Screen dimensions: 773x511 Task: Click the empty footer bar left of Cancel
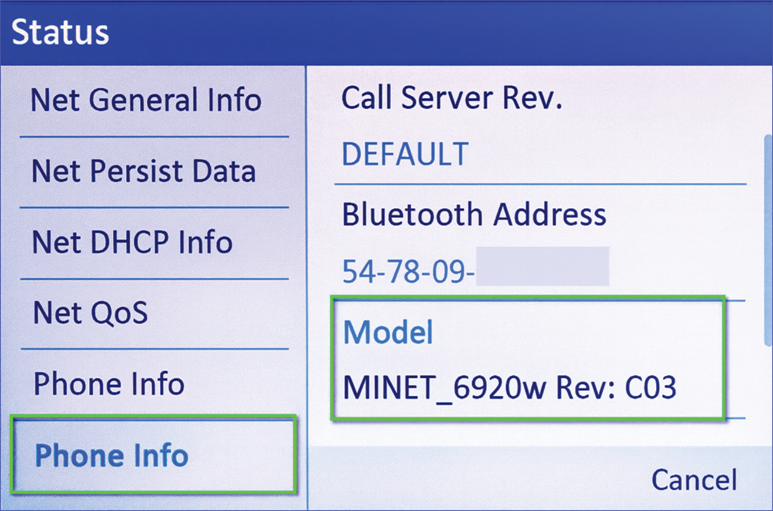[x=470, y=479]
